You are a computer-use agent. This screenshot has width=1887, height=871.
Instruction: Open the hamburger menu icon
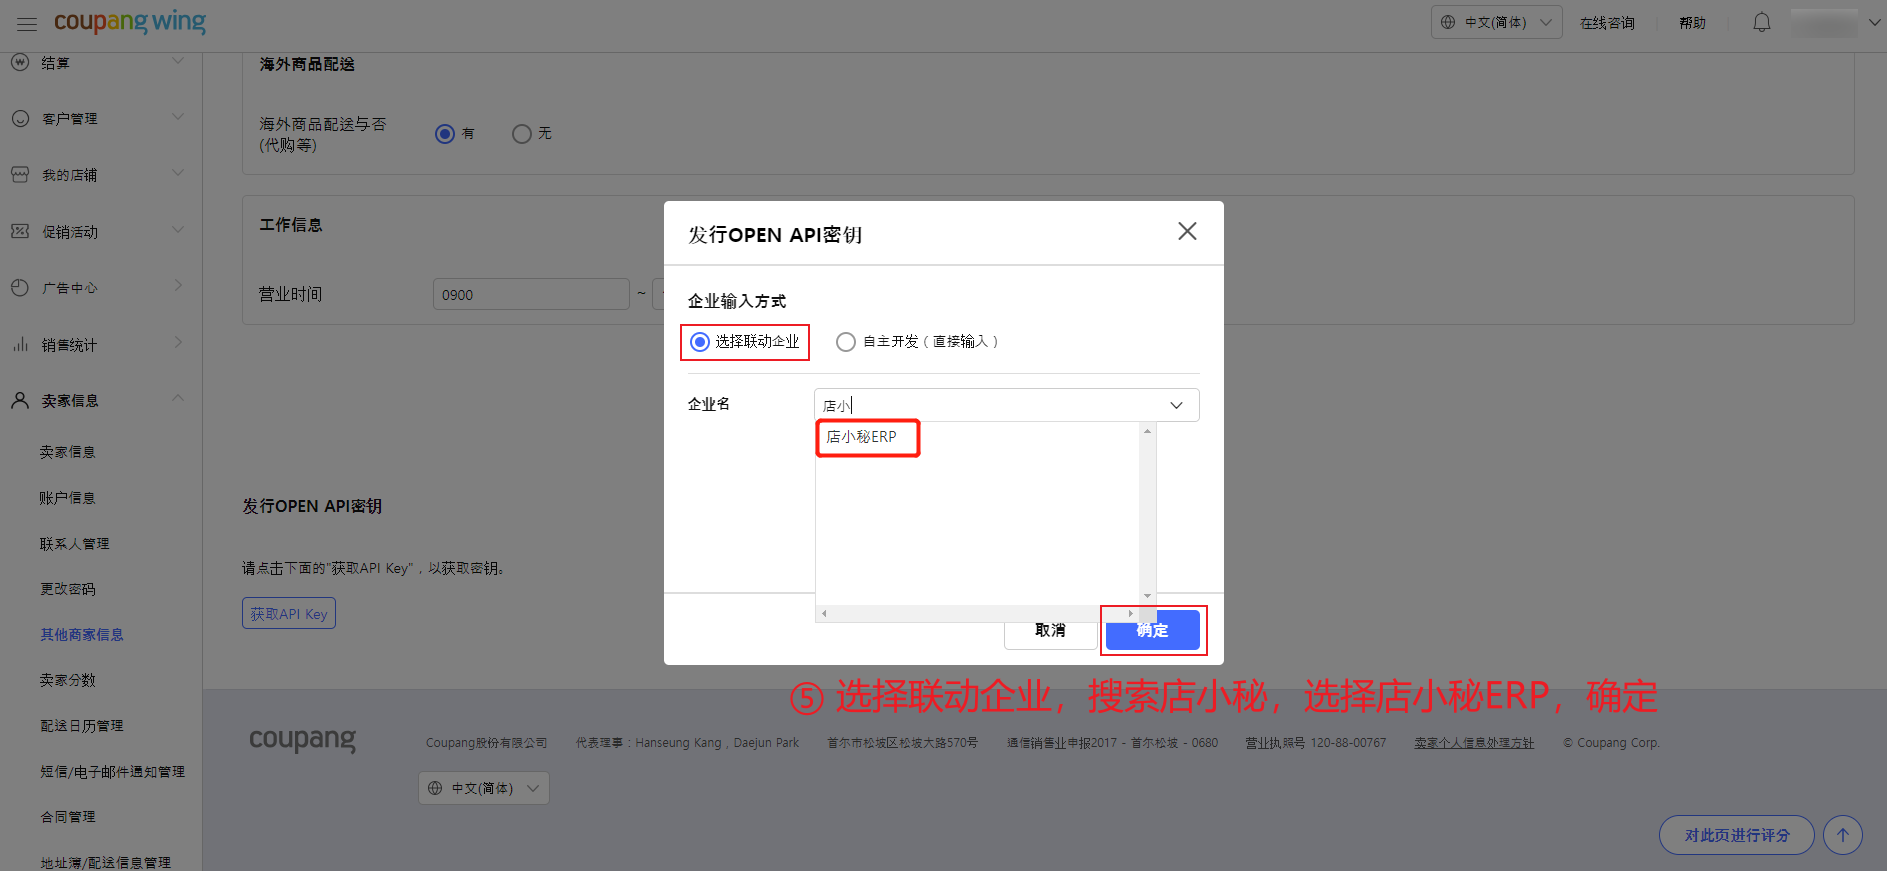27,23
